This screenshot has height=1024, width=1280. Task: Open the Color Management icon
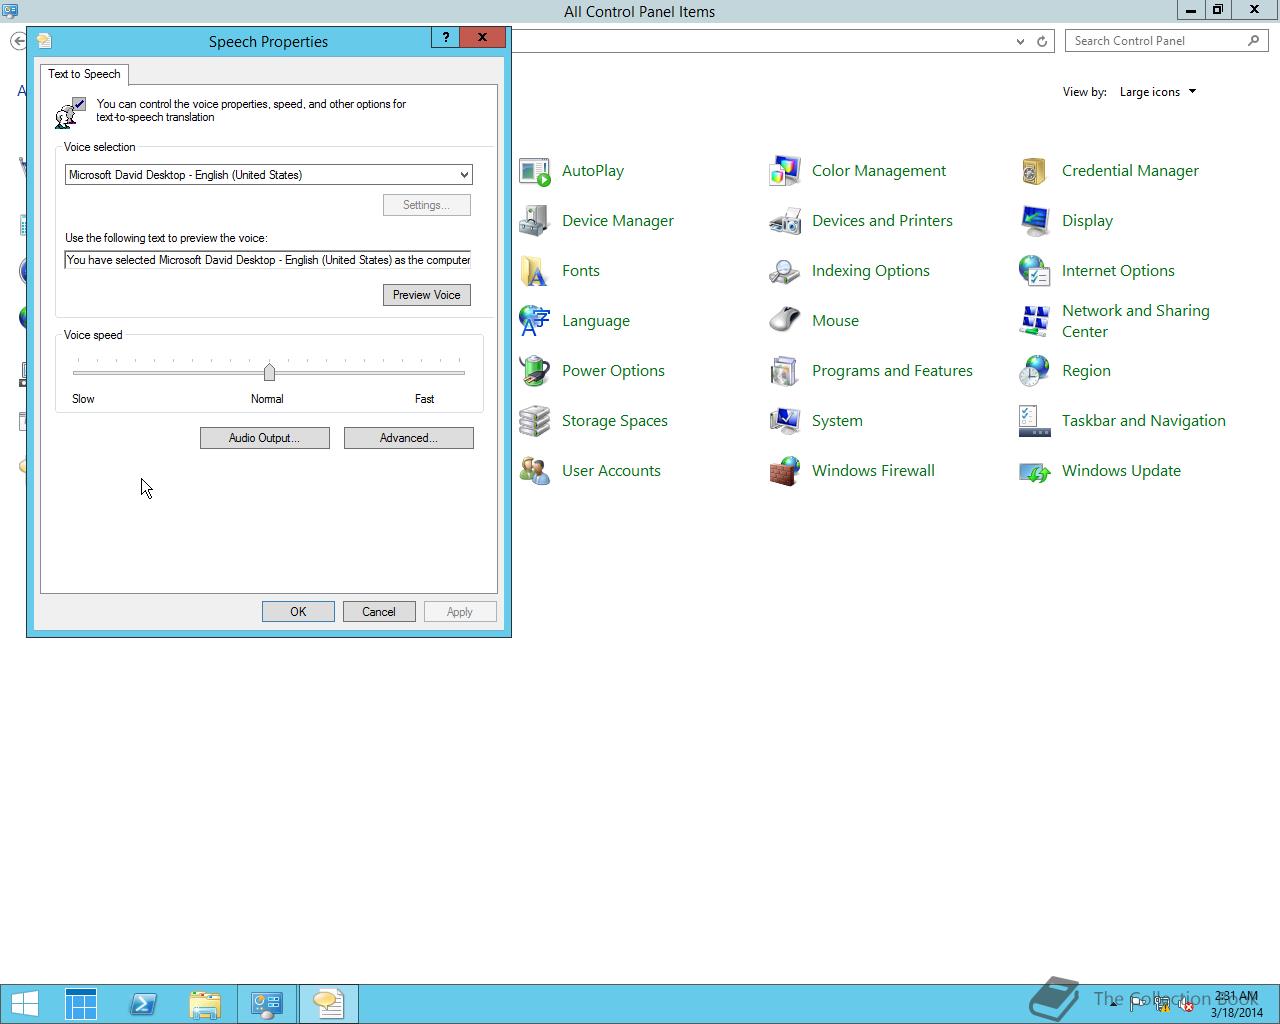(x=785, y=171)
